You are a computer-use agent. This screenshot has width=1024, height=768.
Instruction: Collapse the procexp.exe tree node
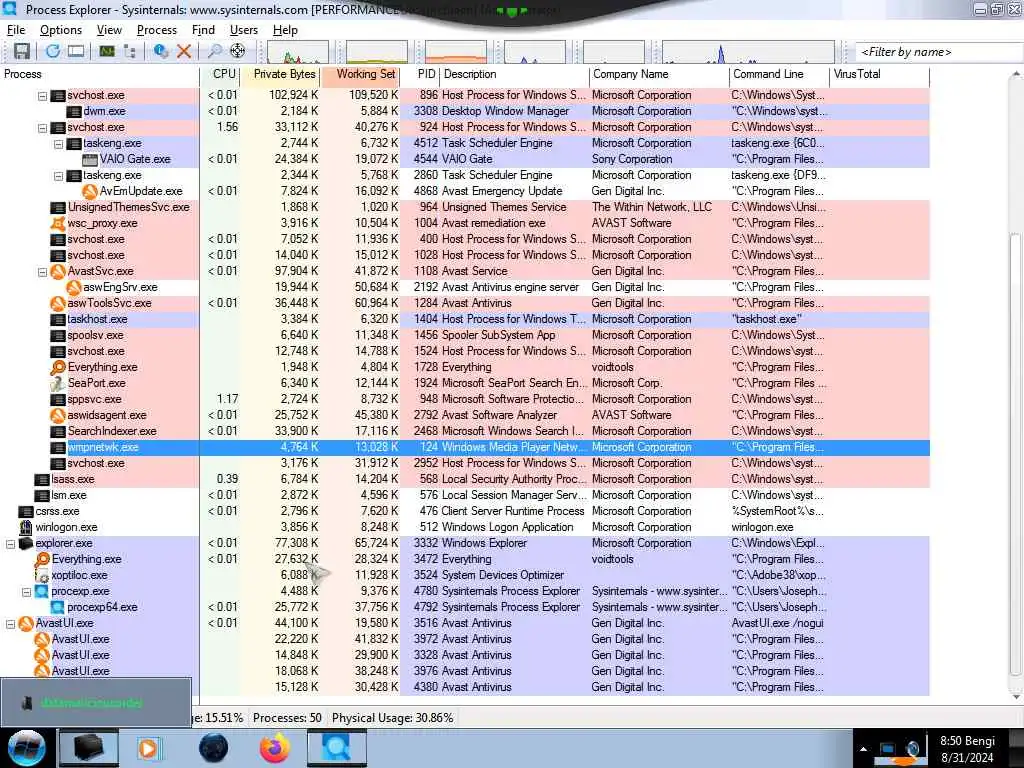(26, 592)
